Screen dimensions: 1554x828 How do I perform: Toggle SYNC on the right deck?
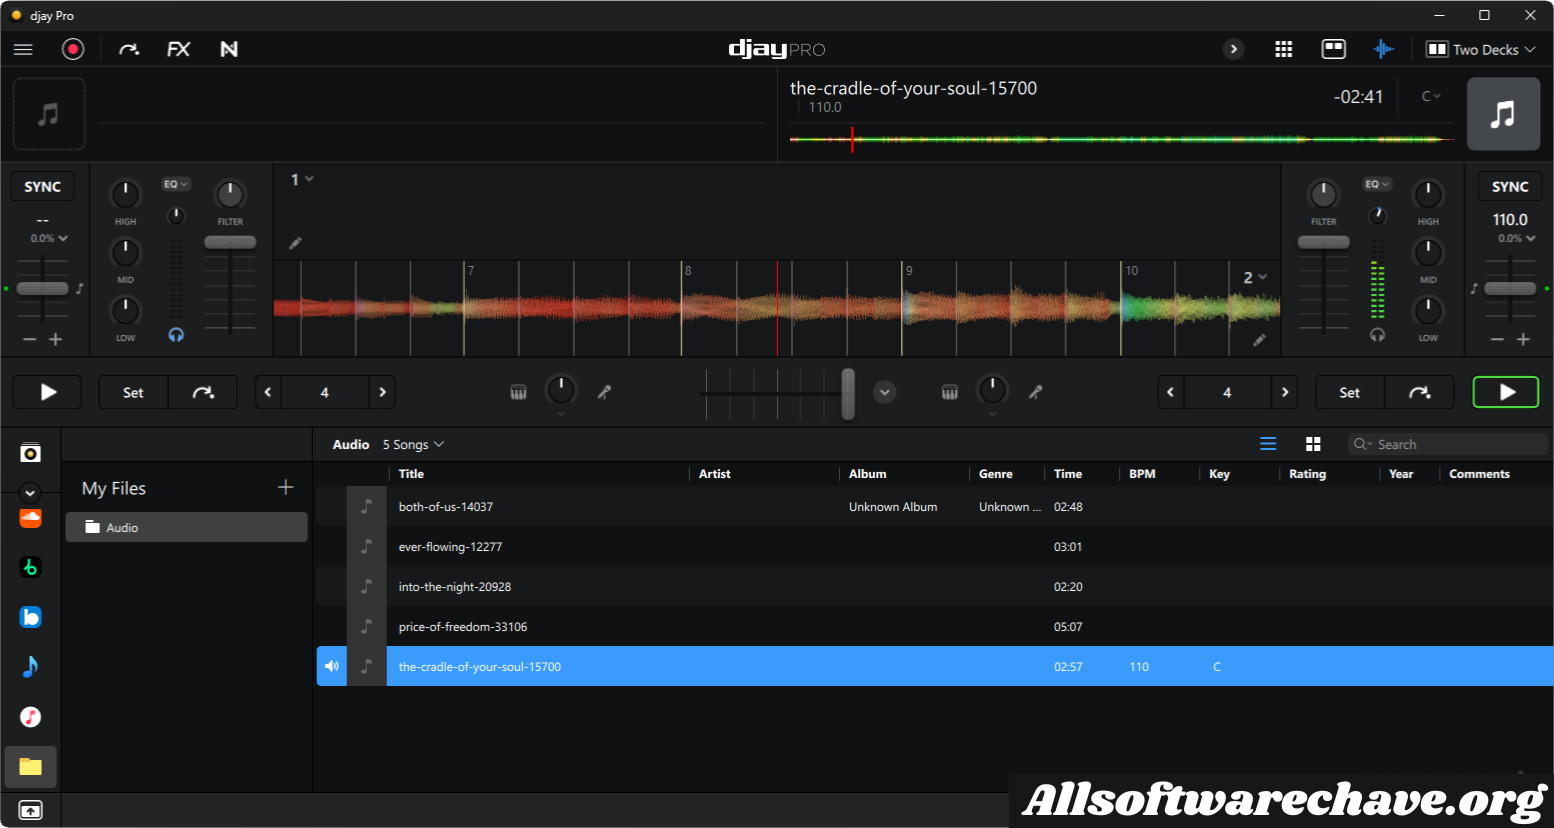click(1510, 187)
